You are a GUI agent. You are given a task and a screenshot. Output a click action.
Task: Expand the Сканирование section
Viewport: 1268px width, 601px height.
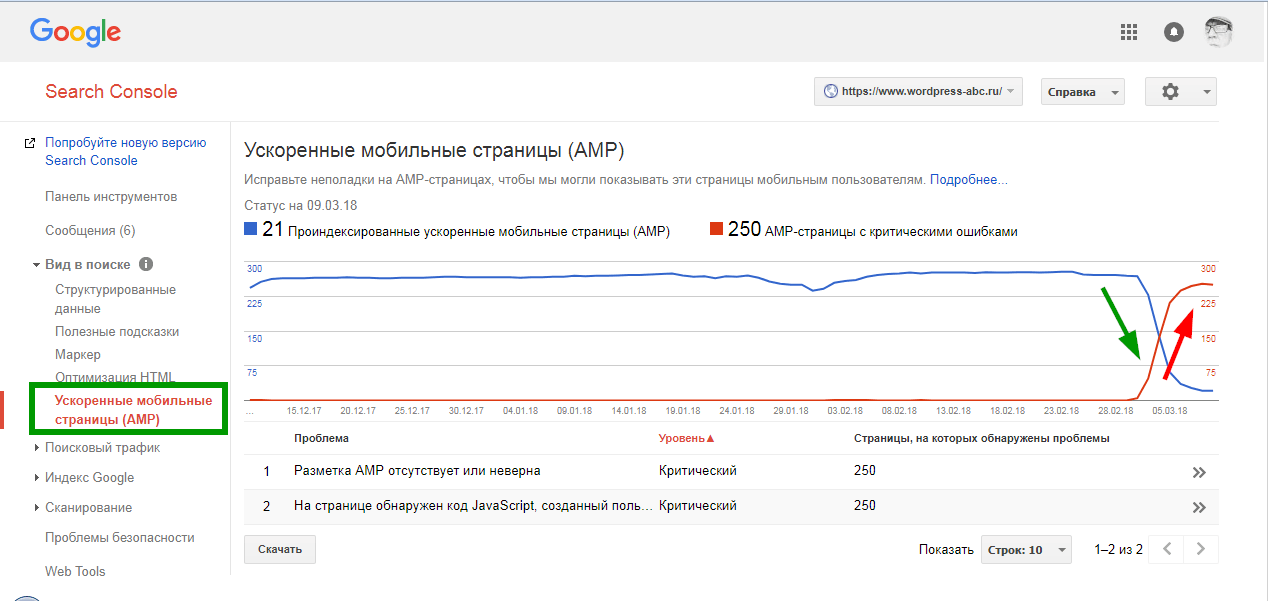coord(37,508)
